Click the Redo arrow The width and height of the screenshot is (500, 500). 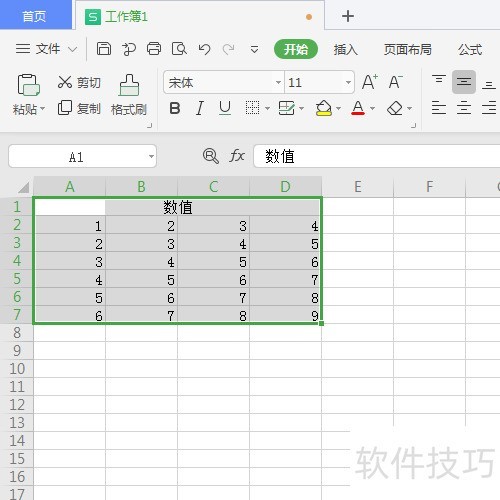point(228,49)
